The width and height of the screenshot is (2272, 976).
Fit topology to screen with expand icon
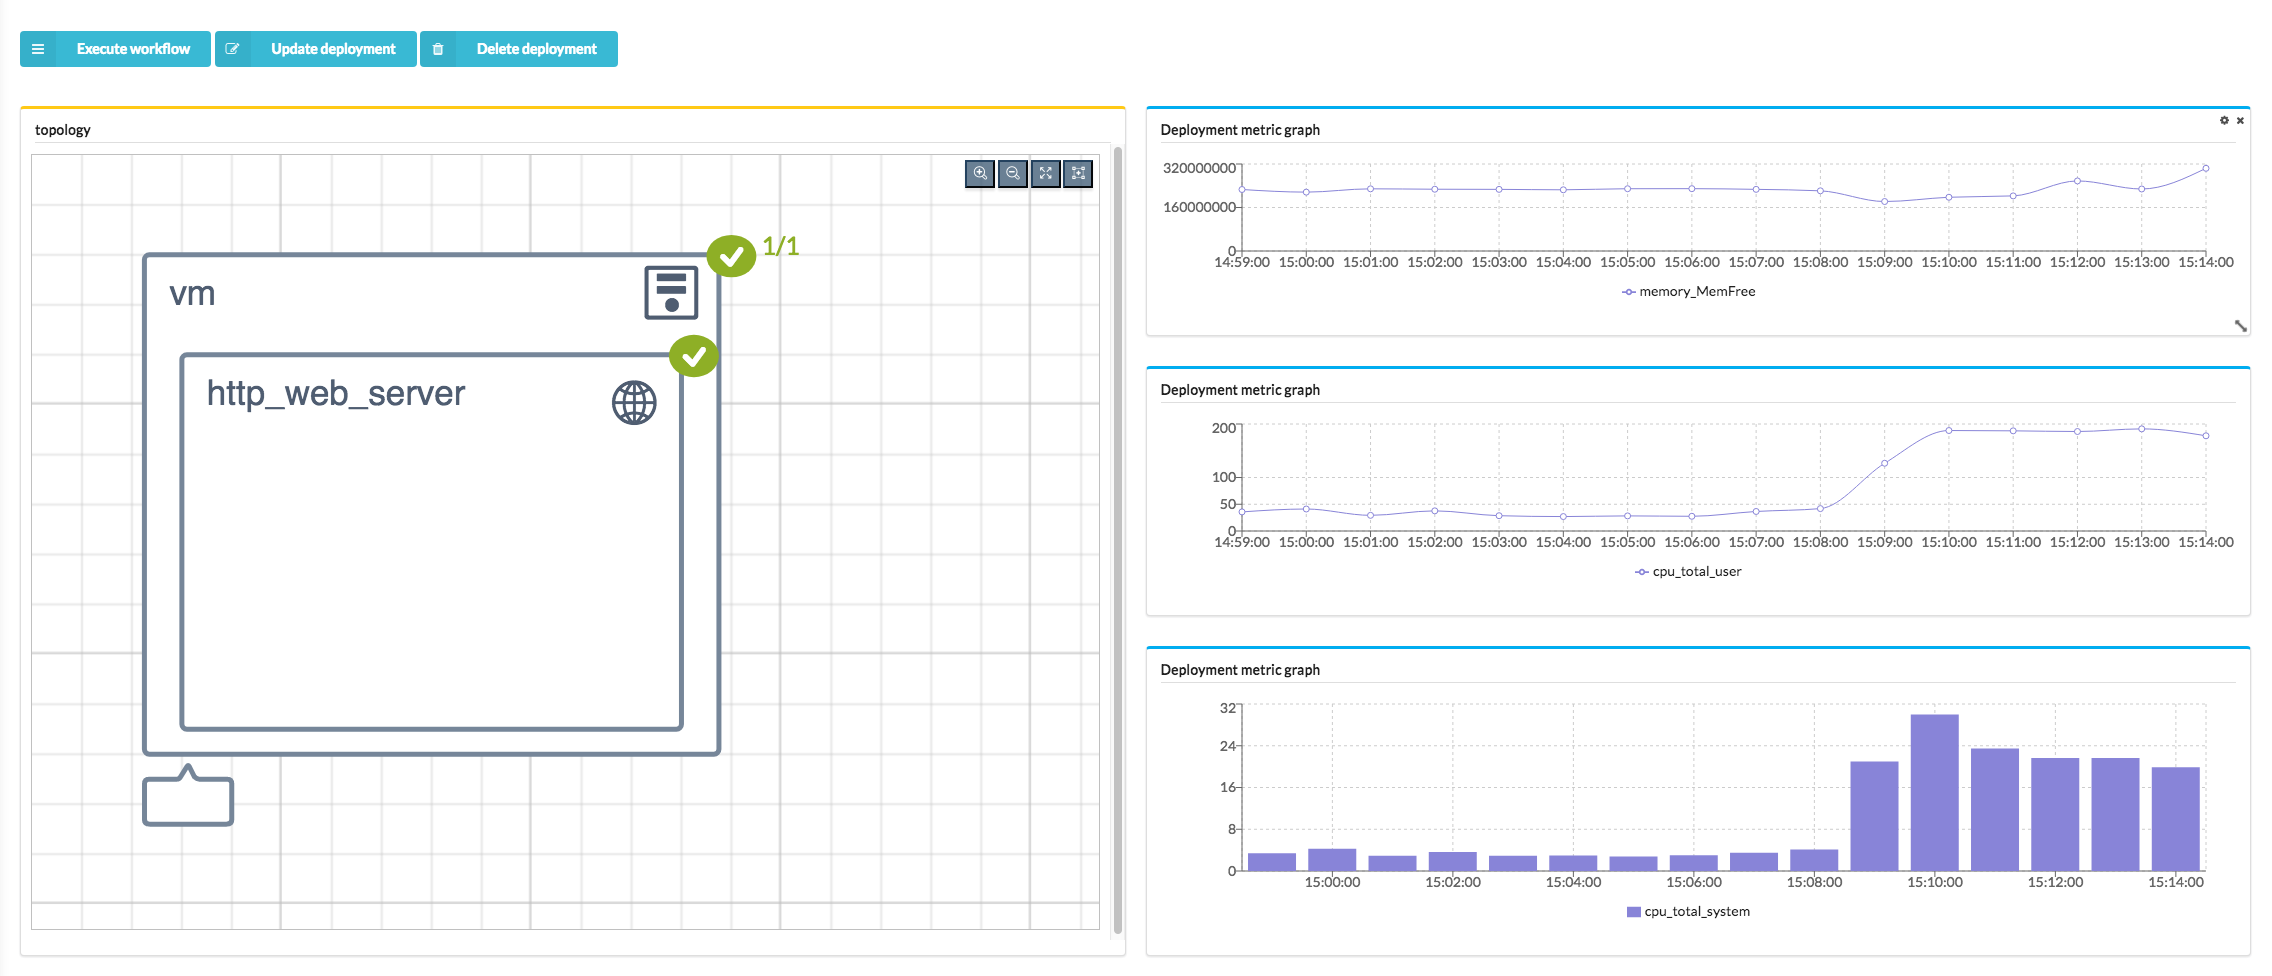coord(1046,174)
